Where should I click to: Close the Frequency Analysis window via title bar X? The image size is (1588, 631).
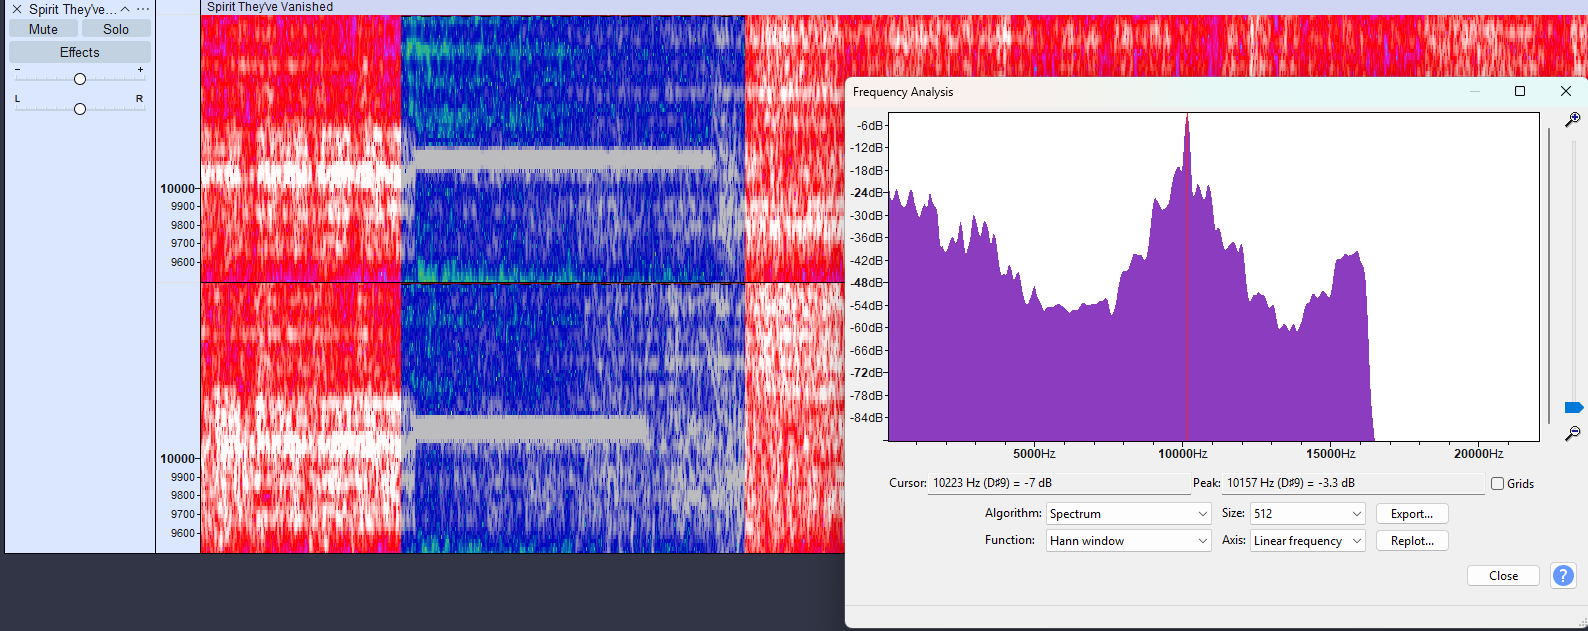coord(1565,91)
